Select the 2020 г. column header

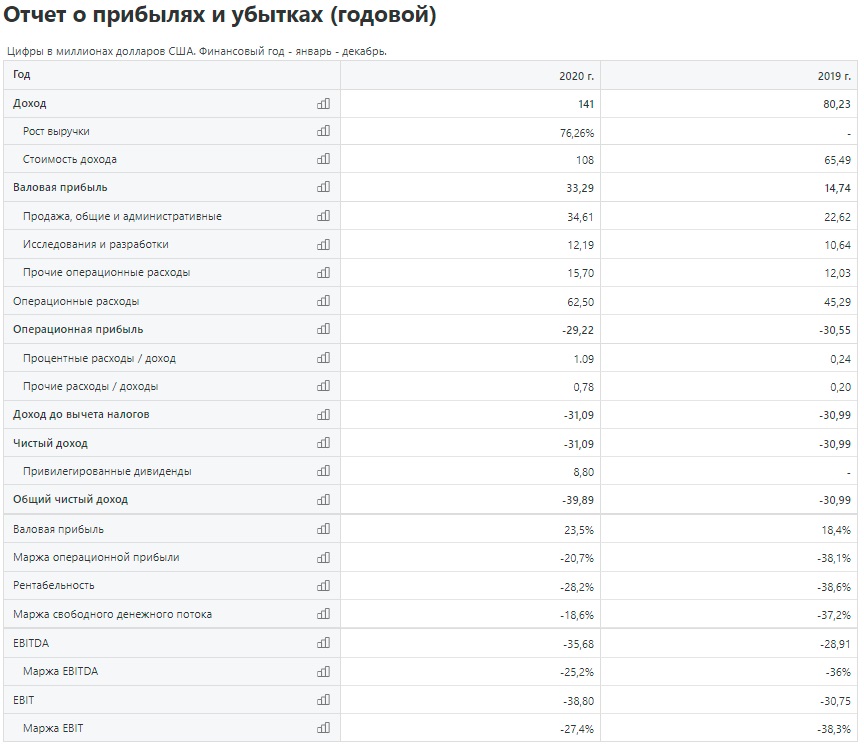[576, 76]
